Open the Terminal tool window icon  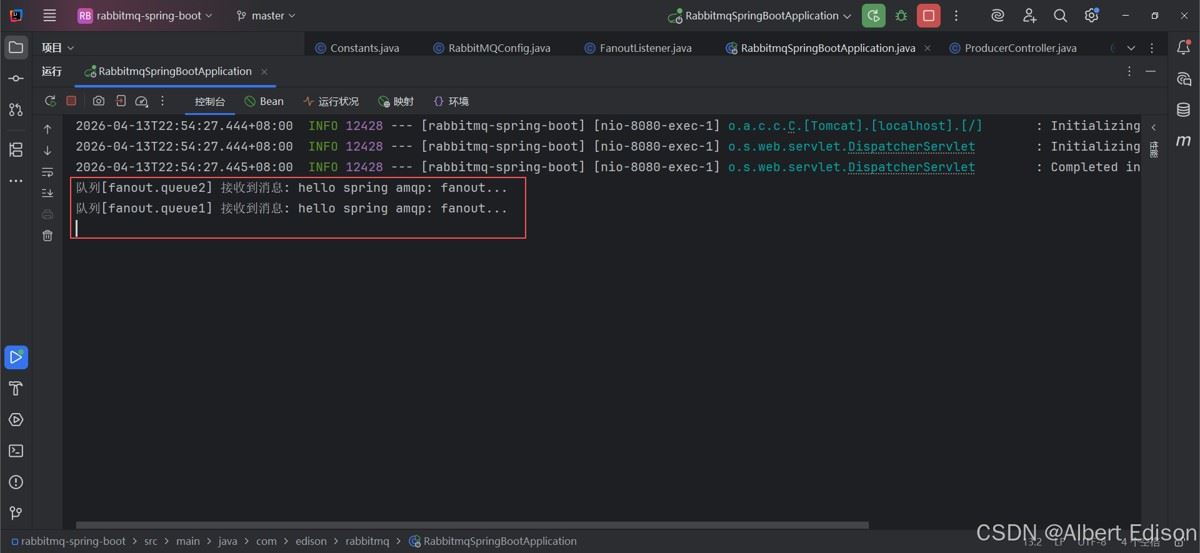click(x=16, y=451)
